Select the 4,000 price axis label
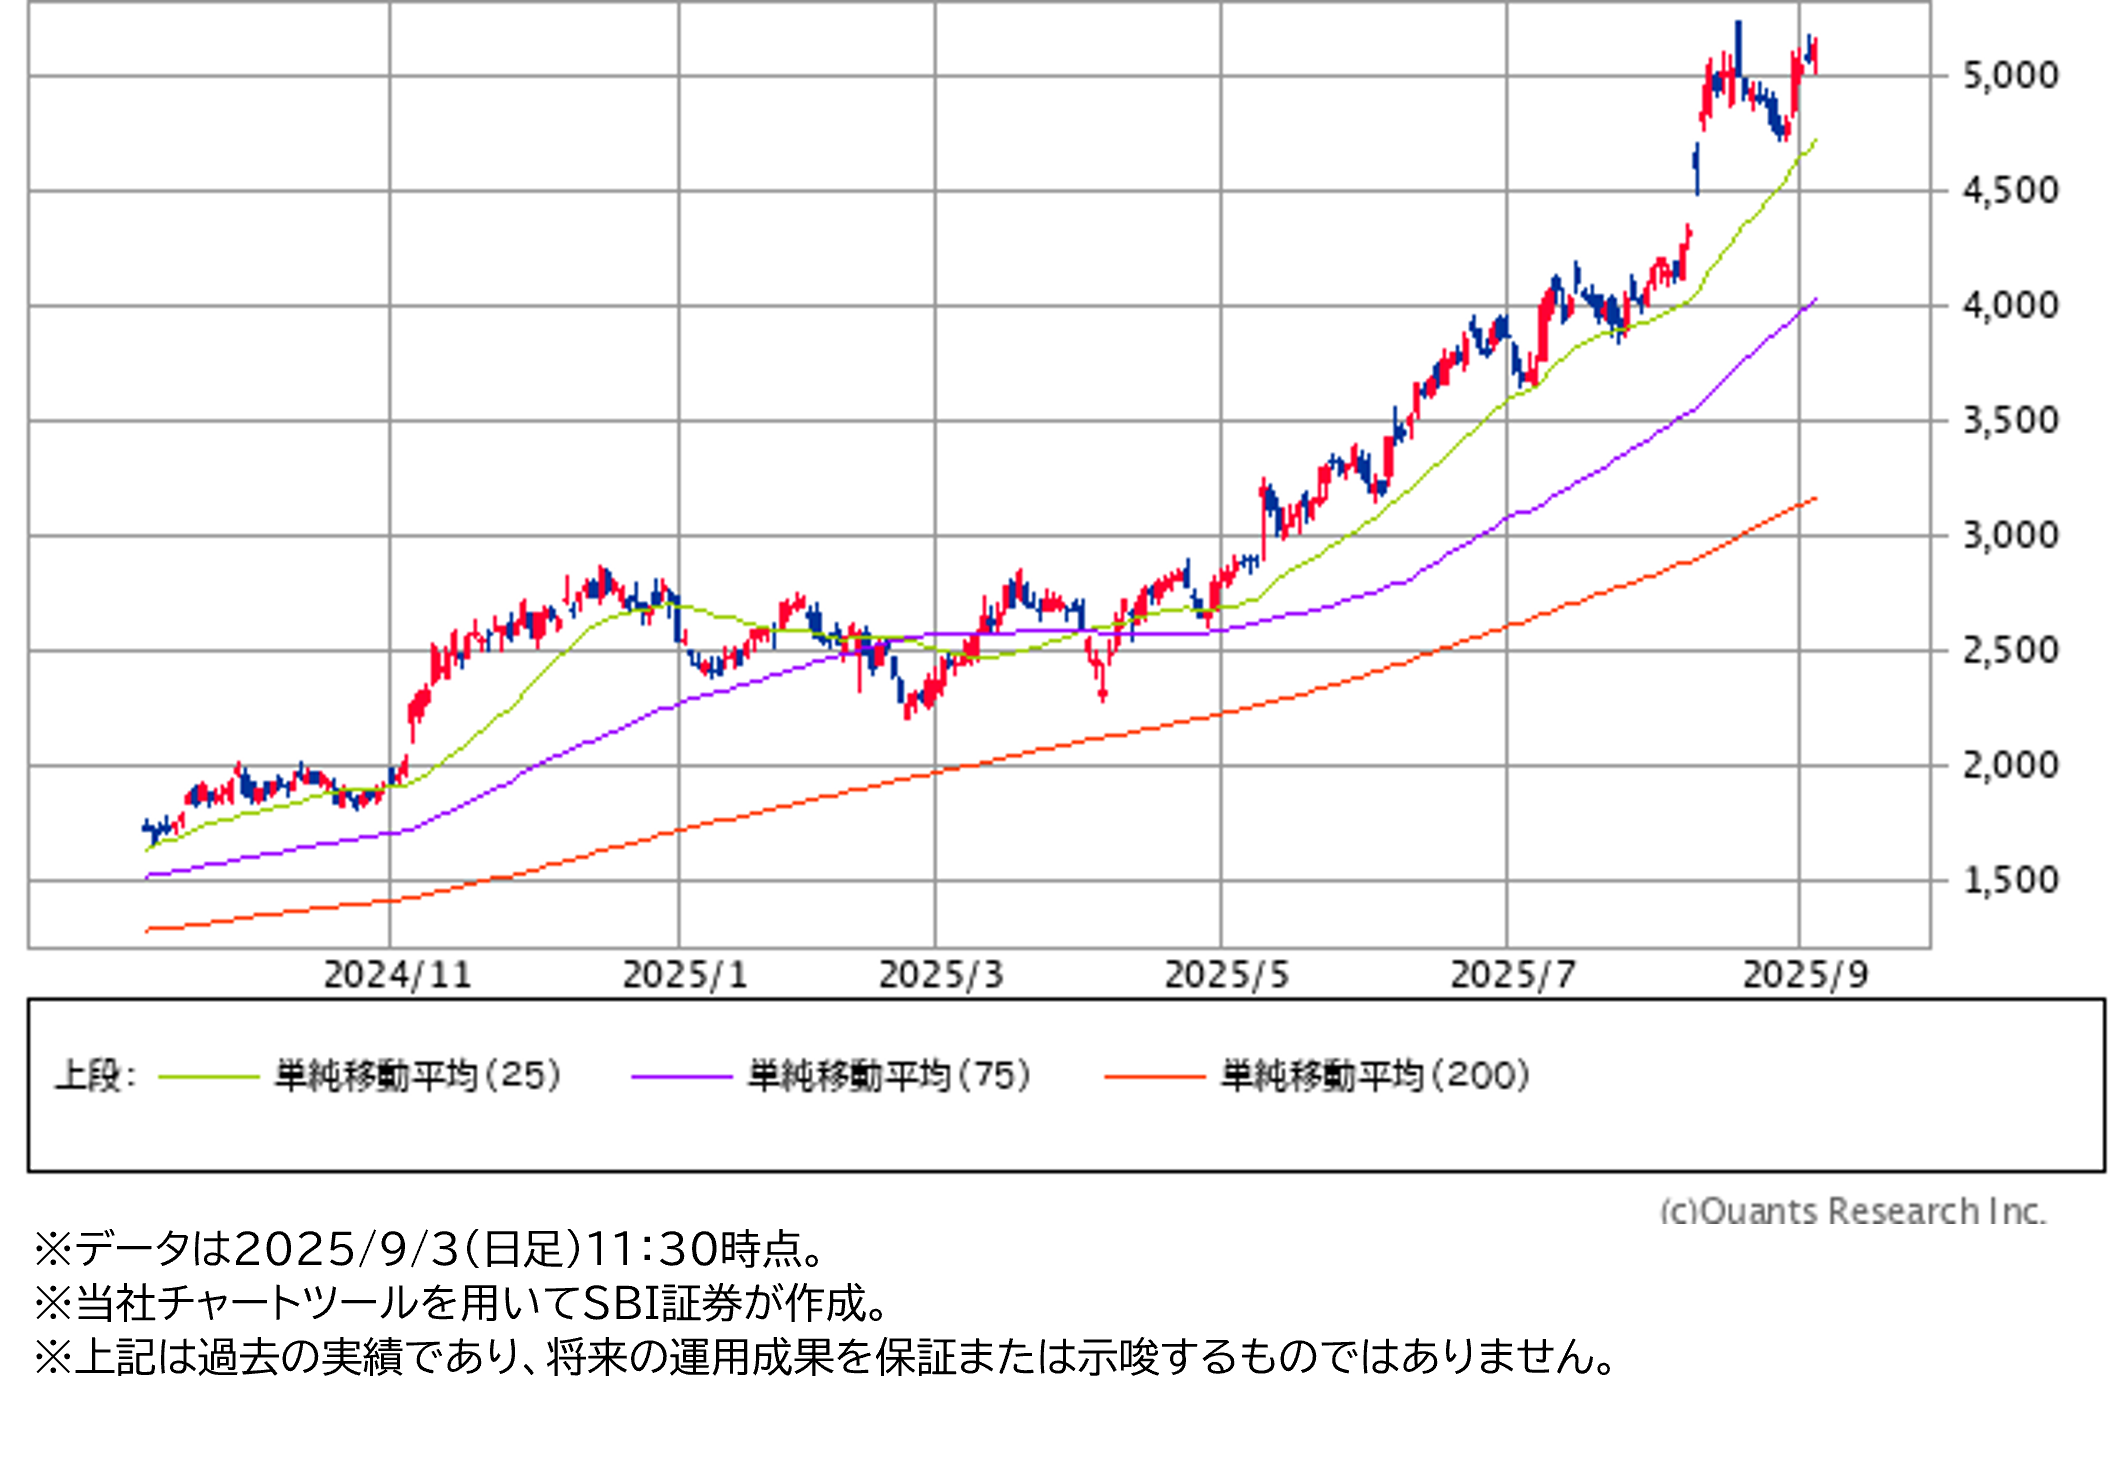This screenshot has height=1460, width=2113. pyautogui.click(x=2010, y=306)
